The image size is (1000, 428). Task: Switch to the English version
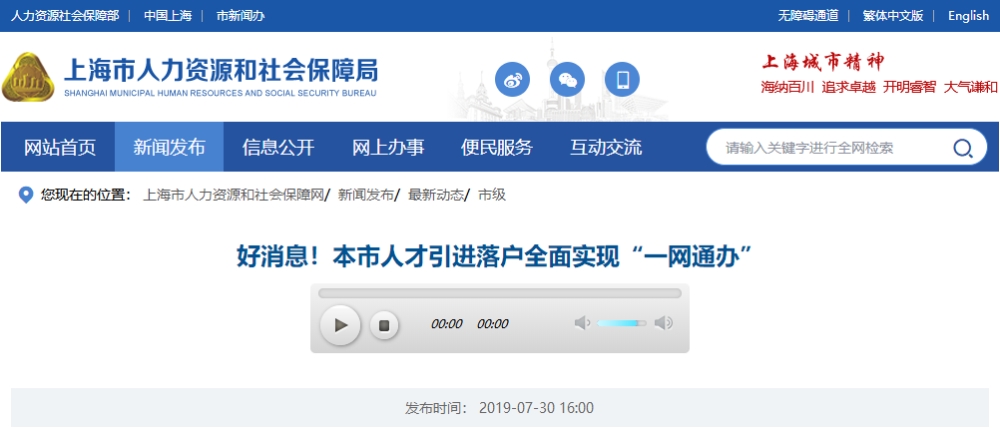[x=968, y=16]
